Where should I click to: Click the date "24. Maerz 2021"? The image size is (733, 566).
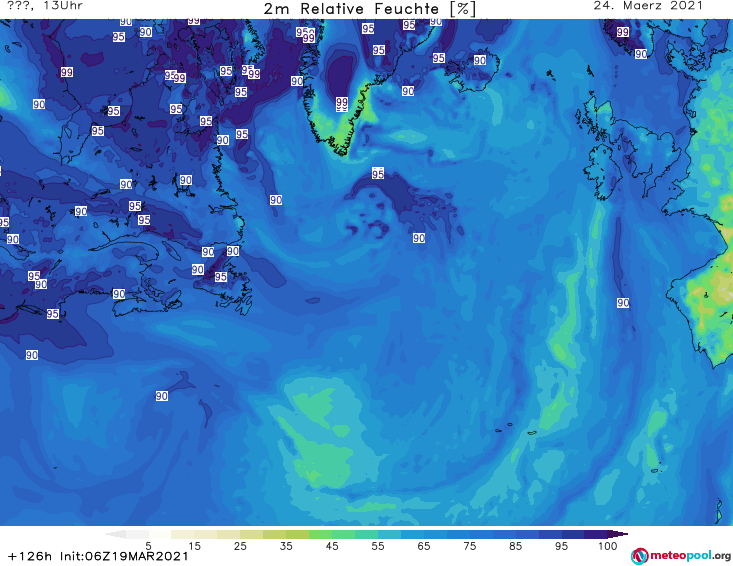648,6
